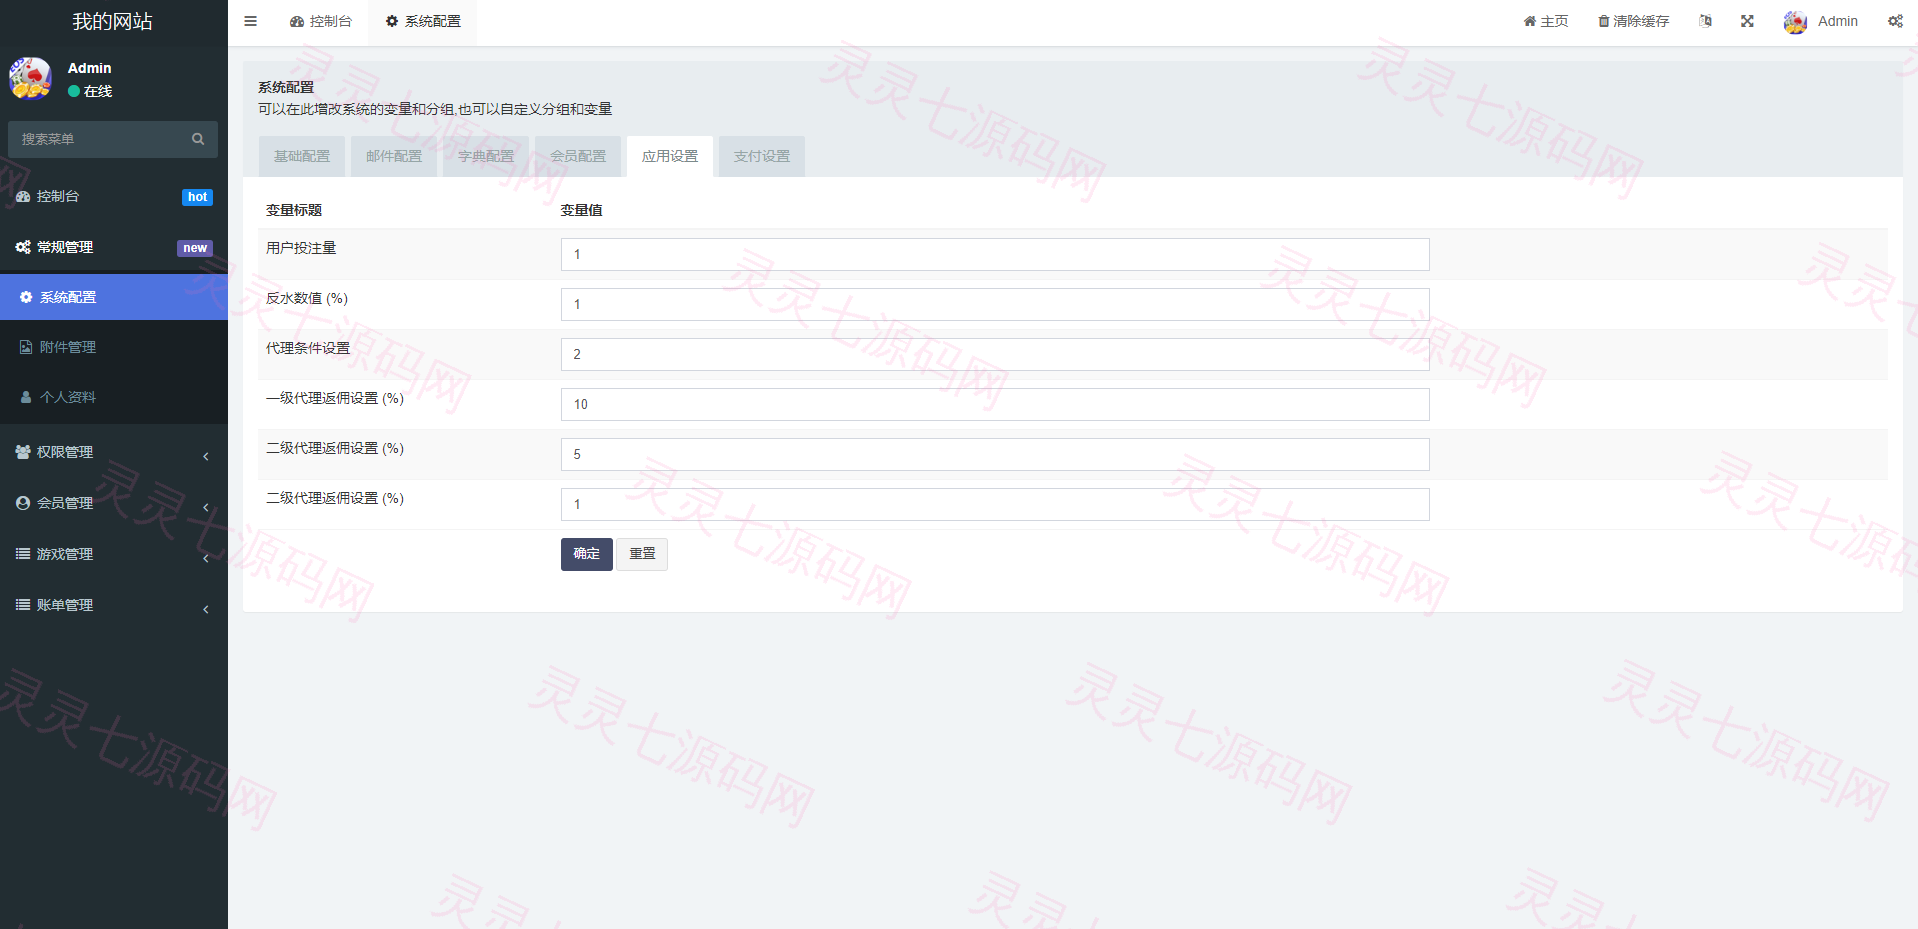Collapse the 常规管理 sidebar group
Image resolution: width=1918 pixels, height=929 pixels.
point(114,247)
